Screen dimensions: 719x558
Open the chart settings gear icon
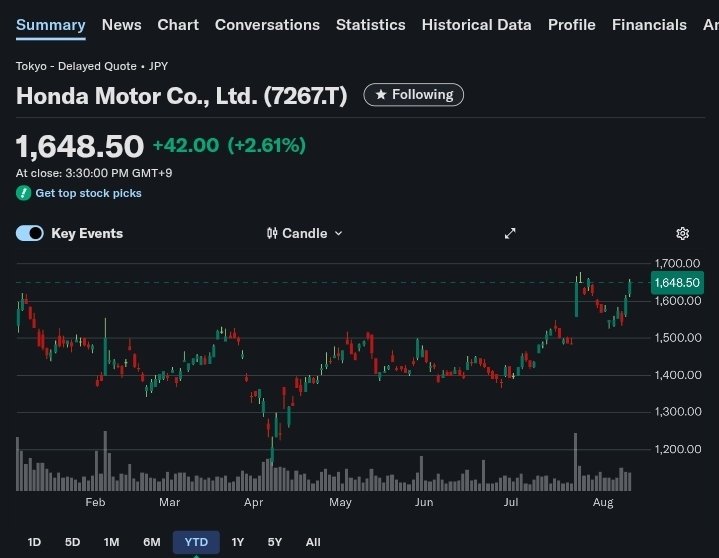point(682,233)
